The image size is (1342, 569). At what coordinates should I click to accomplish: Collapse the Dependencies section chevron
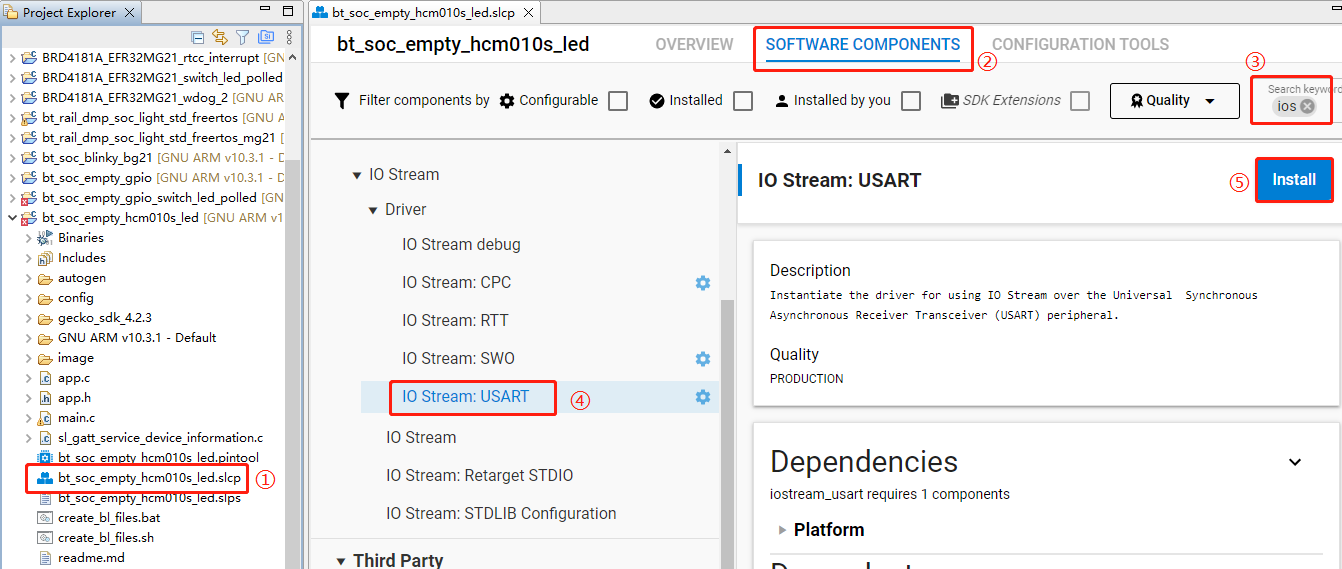point(1295,462)
